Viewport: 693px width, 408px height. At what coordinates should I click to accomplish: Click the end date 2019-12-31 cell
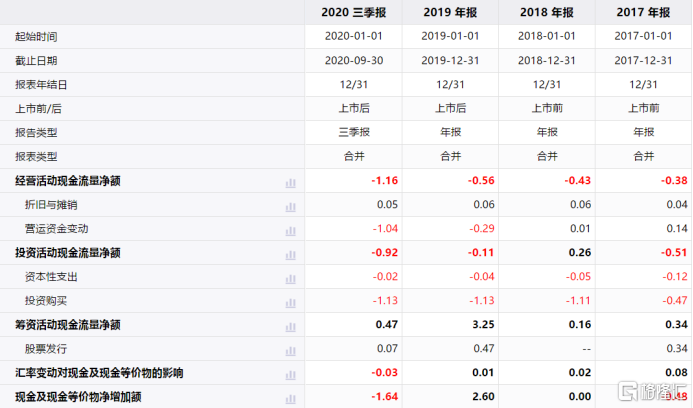pyautogui.click(x=450, y=61)
